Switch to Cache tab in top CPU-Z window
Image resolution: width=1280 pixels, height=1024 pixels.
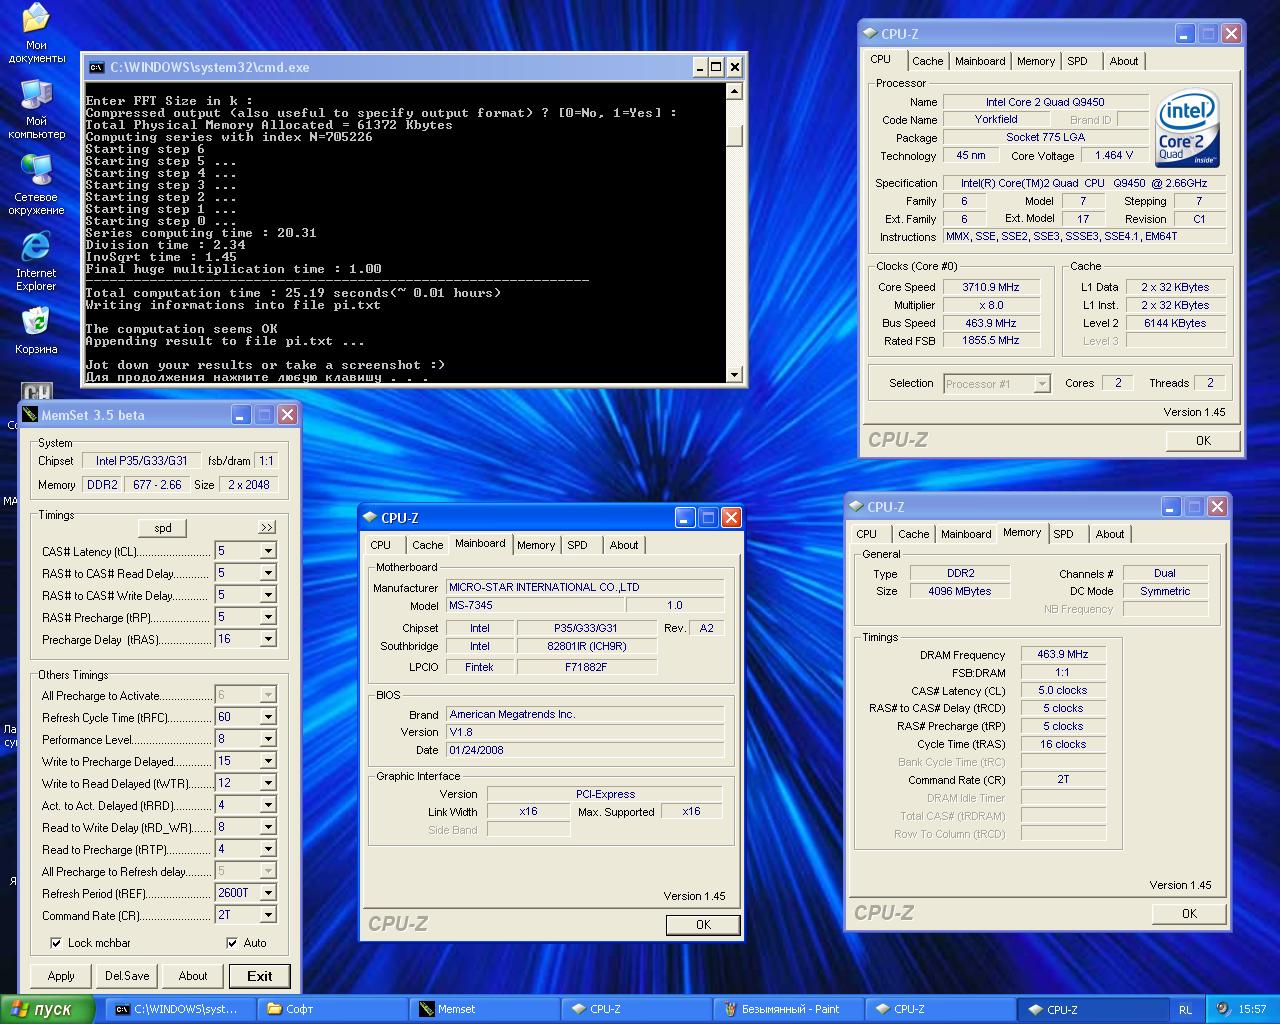click(927, 61)
